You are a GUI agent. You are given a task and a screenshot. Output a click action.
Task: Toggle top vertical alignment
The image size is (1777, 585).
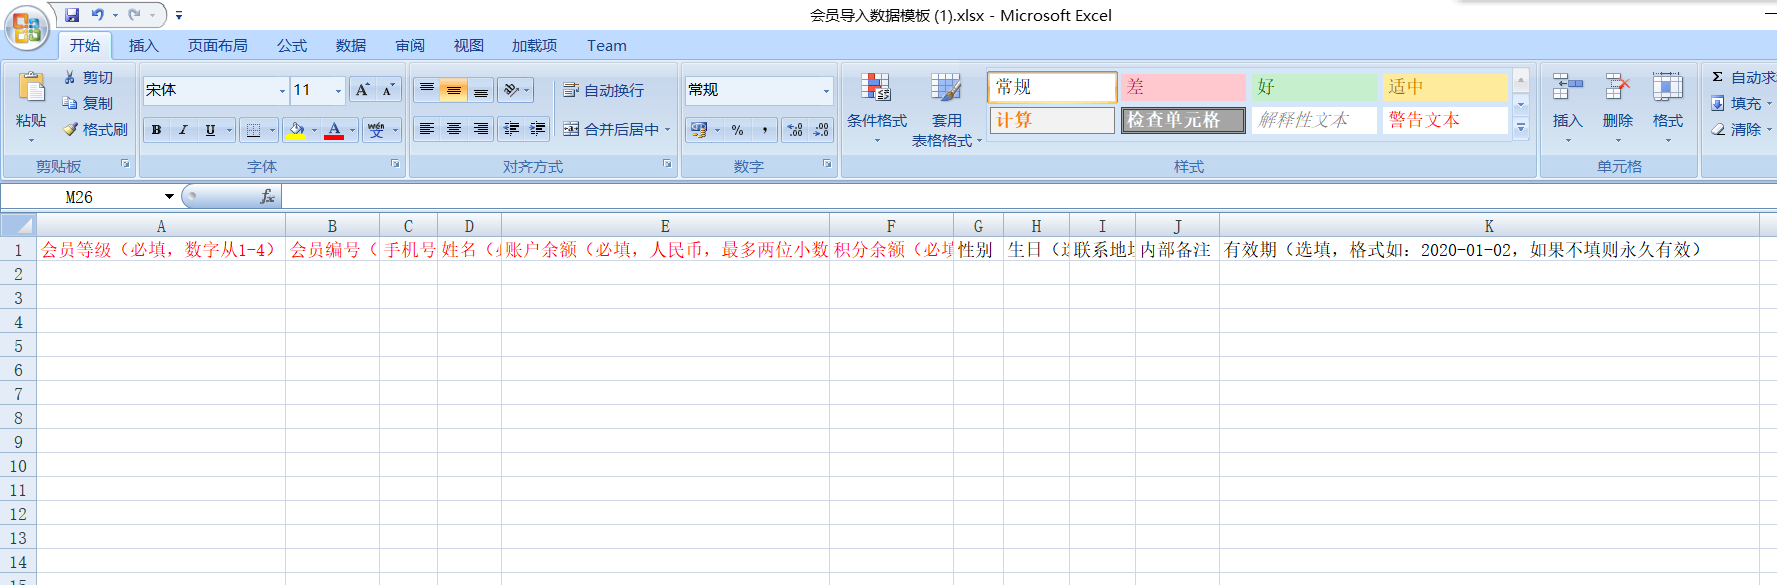(427, 90)
